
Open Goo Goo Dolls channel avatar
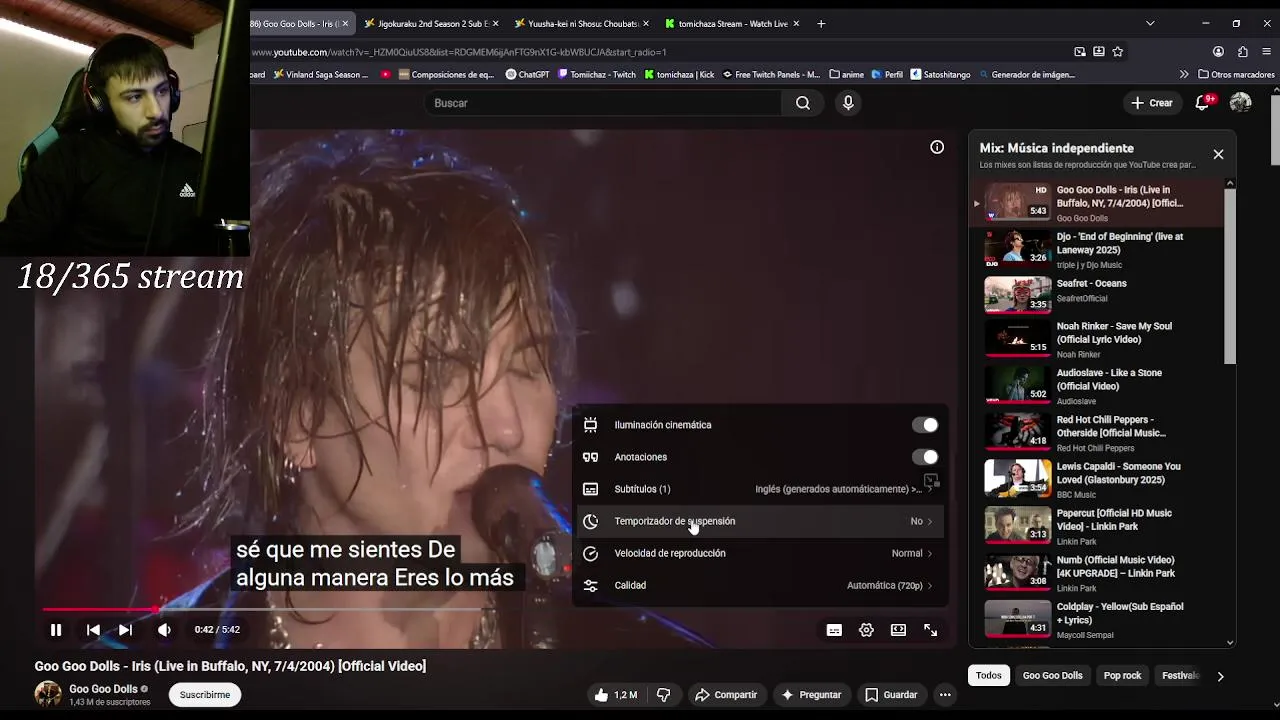point(48,694)
